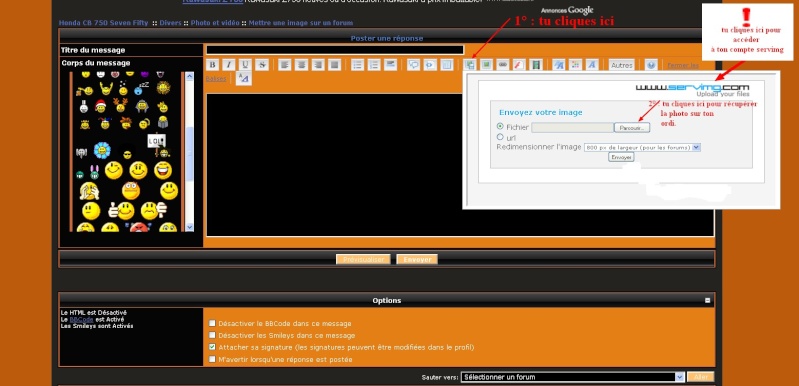
Task: Check Désactiver le BBCode dans ce message
Action: click(212, 323)
